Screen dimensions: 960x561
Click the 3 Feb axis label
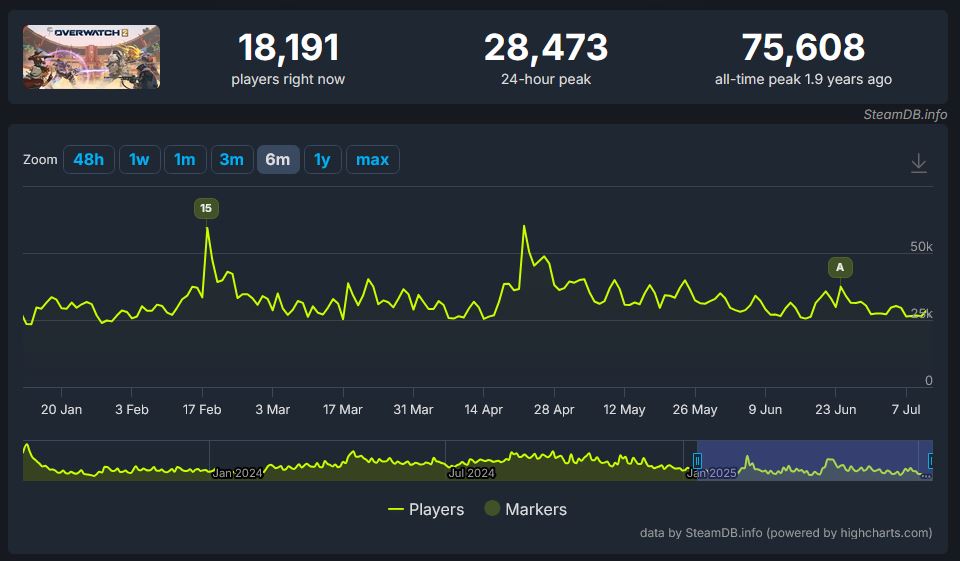point(132,410)
